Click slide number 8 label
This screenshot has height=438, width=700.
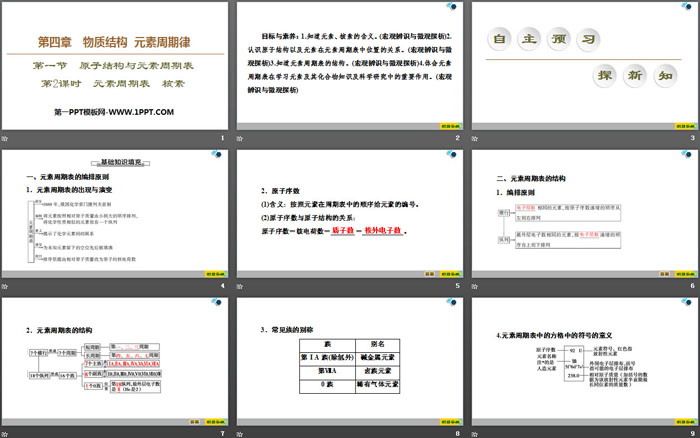[457, 434]
